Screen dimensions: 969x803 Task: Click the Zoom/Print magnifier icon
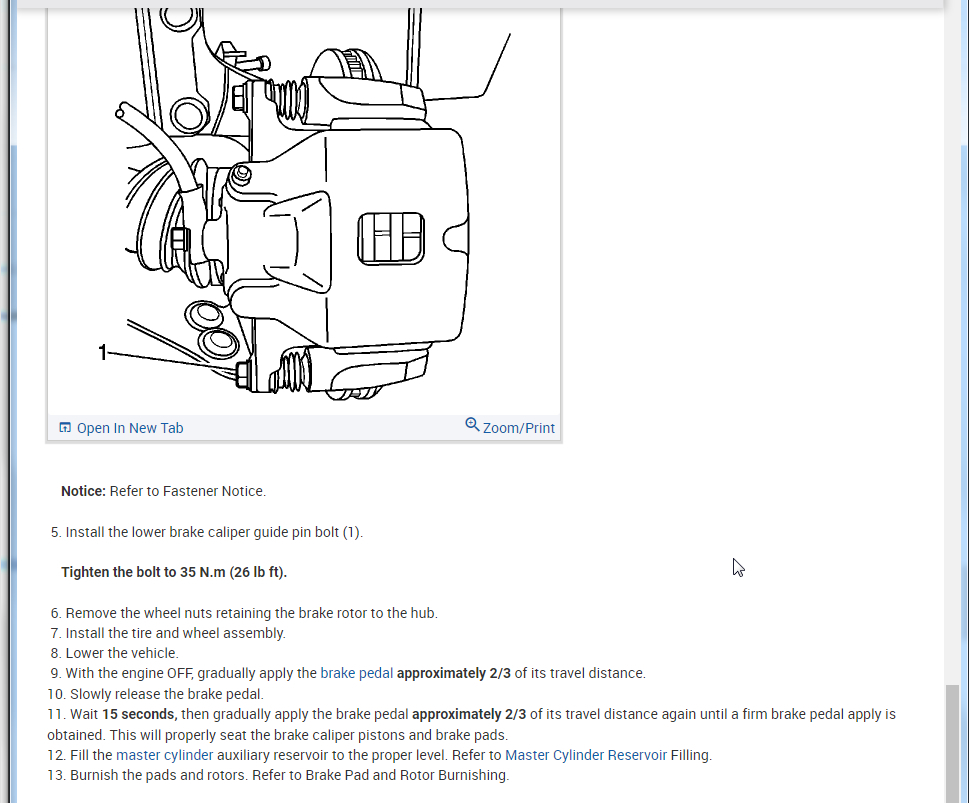tap(472, 425)
